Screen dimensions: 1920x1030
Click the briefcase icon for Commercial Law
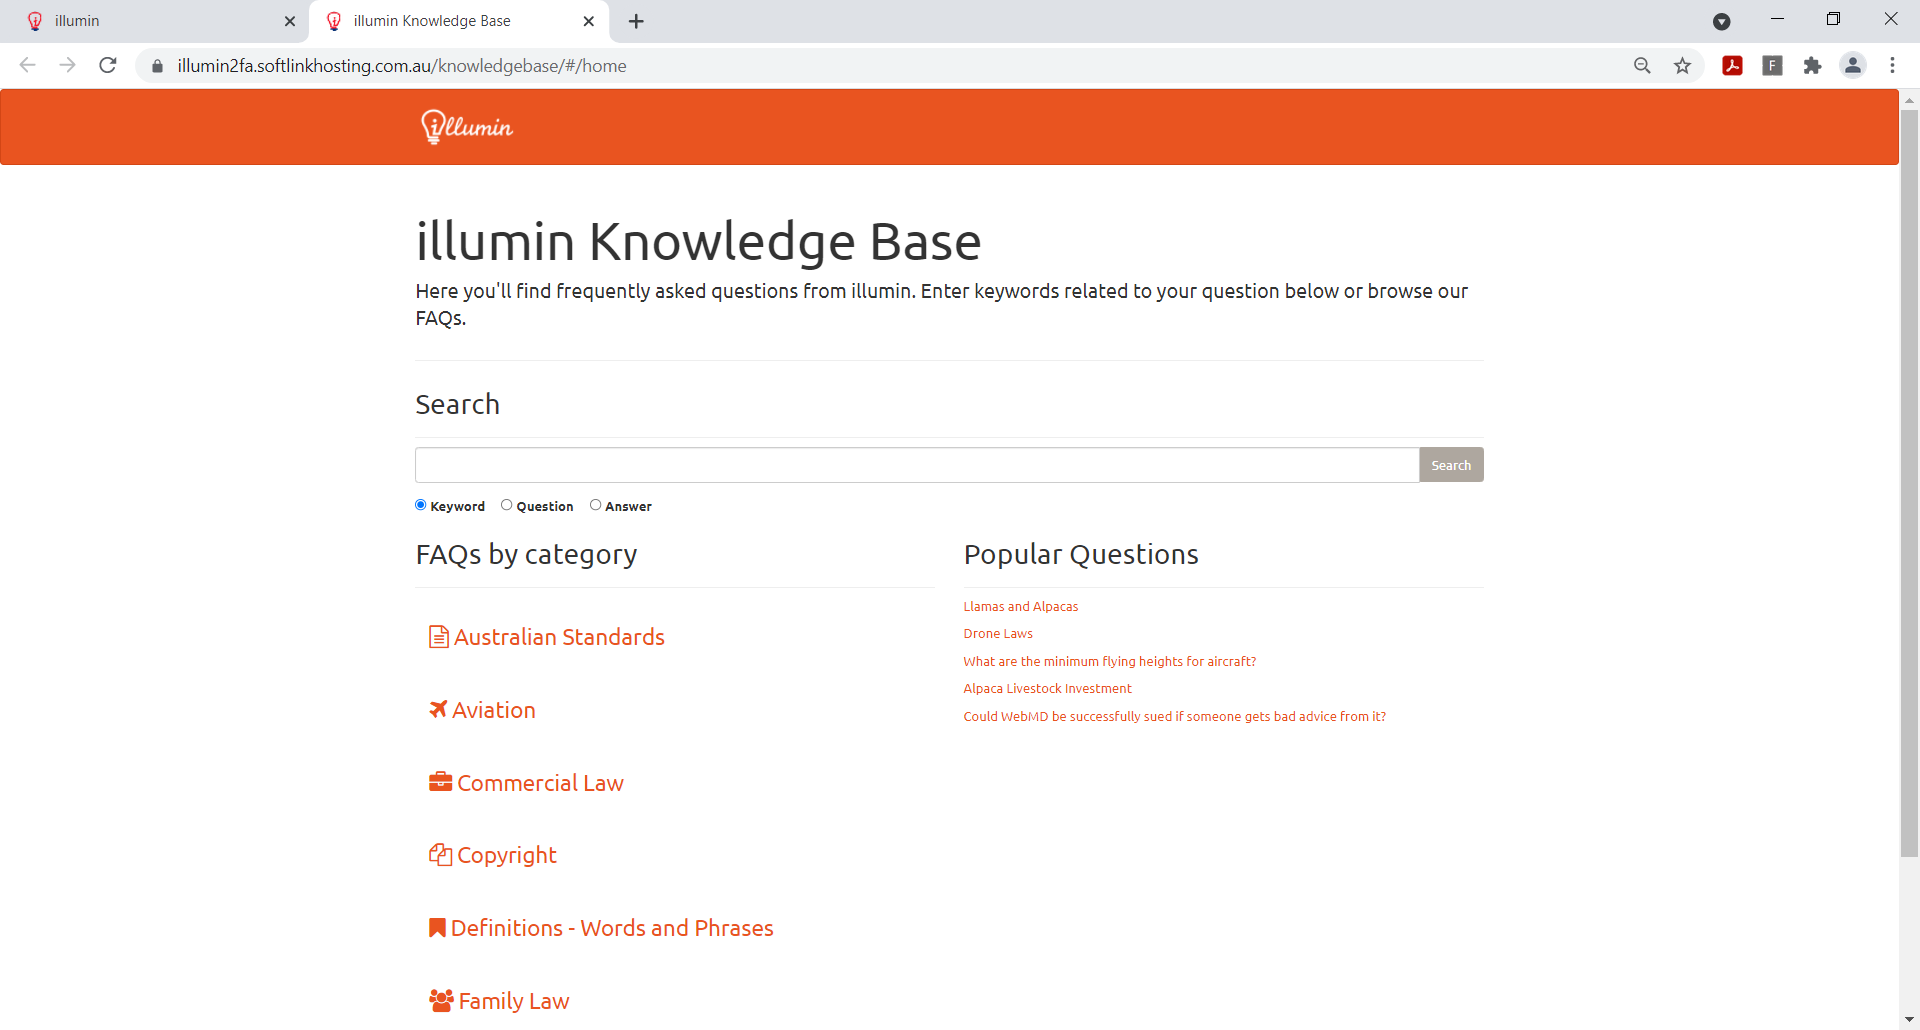tap(439, 781)
